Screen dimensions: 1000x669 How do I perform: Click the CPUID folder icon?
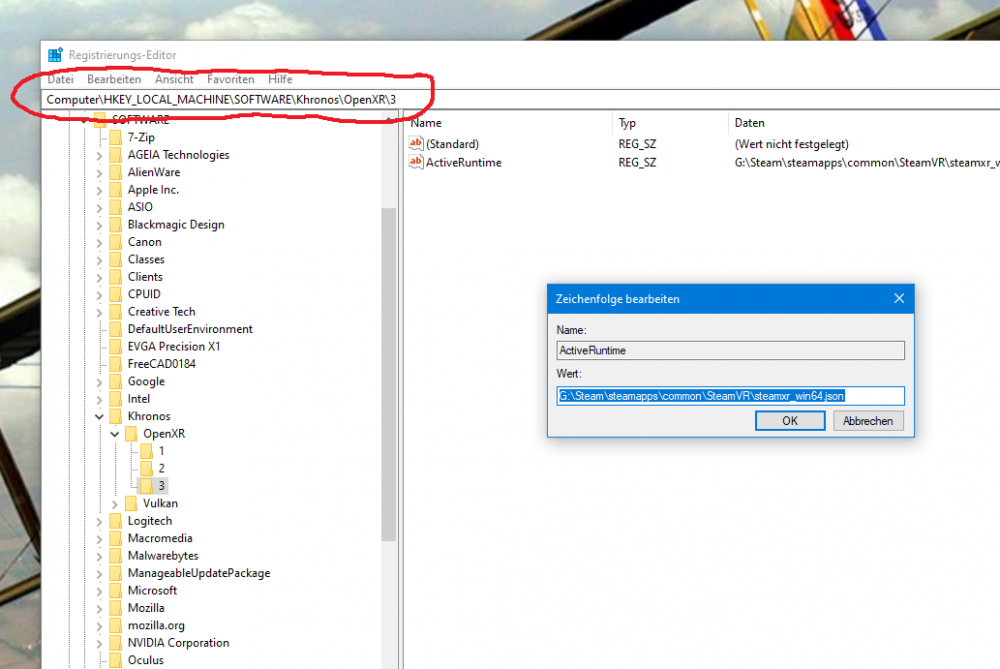tap(115, 295)
